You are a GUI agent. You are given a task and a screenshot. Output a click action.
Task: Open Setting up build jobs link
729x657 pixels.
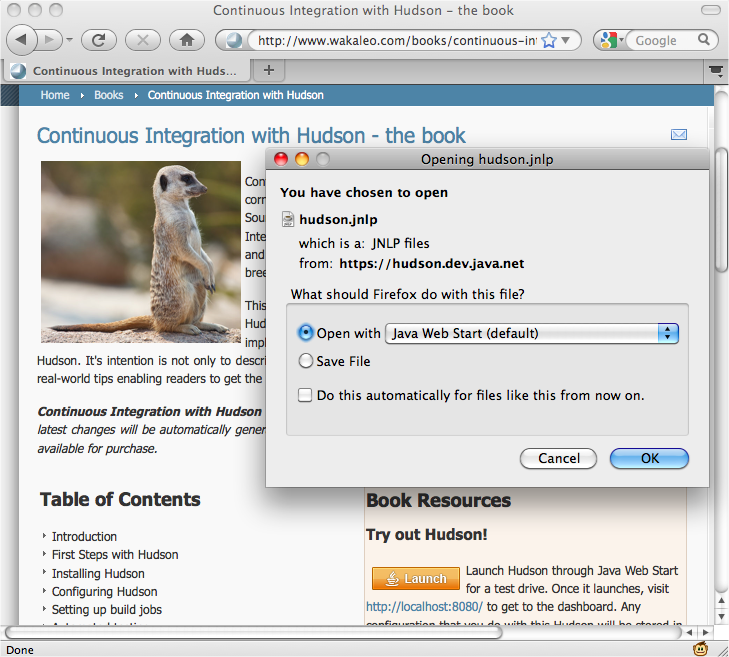coord(107,610)
